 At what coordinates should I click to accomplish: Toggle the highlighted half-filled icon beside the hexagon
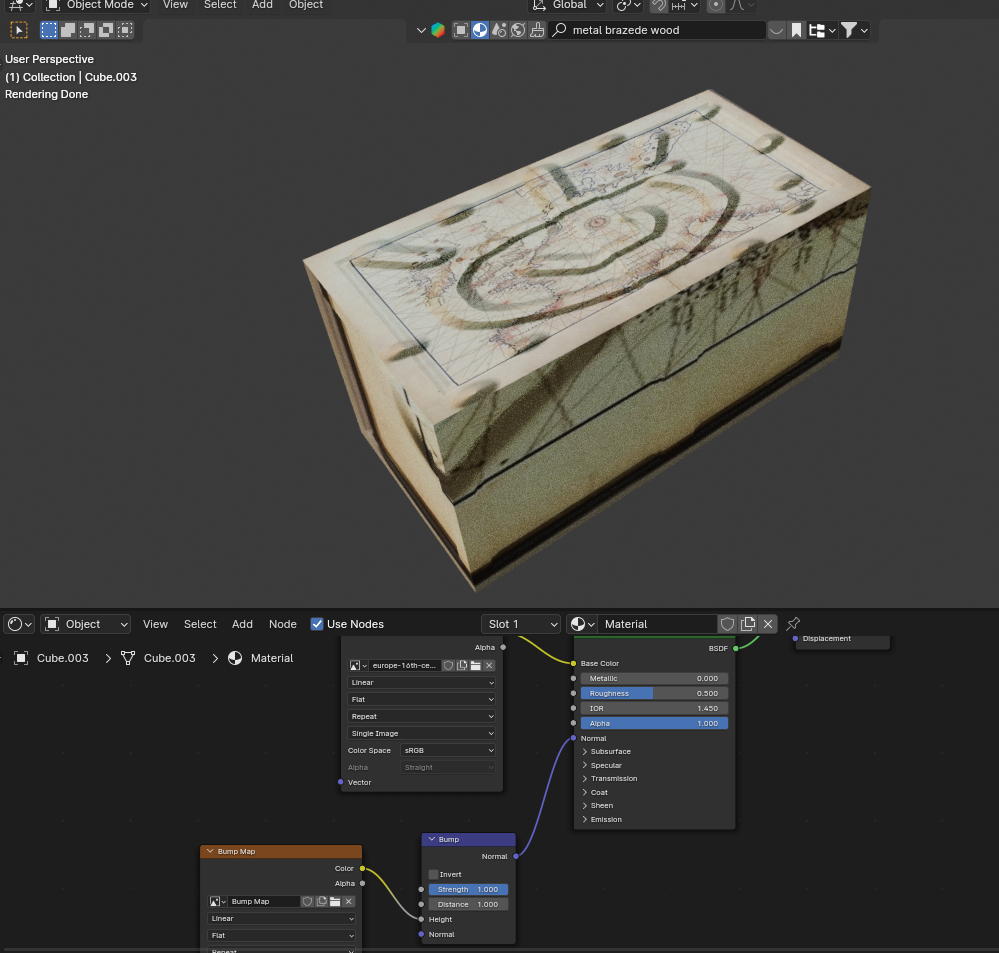click(480, 30)
